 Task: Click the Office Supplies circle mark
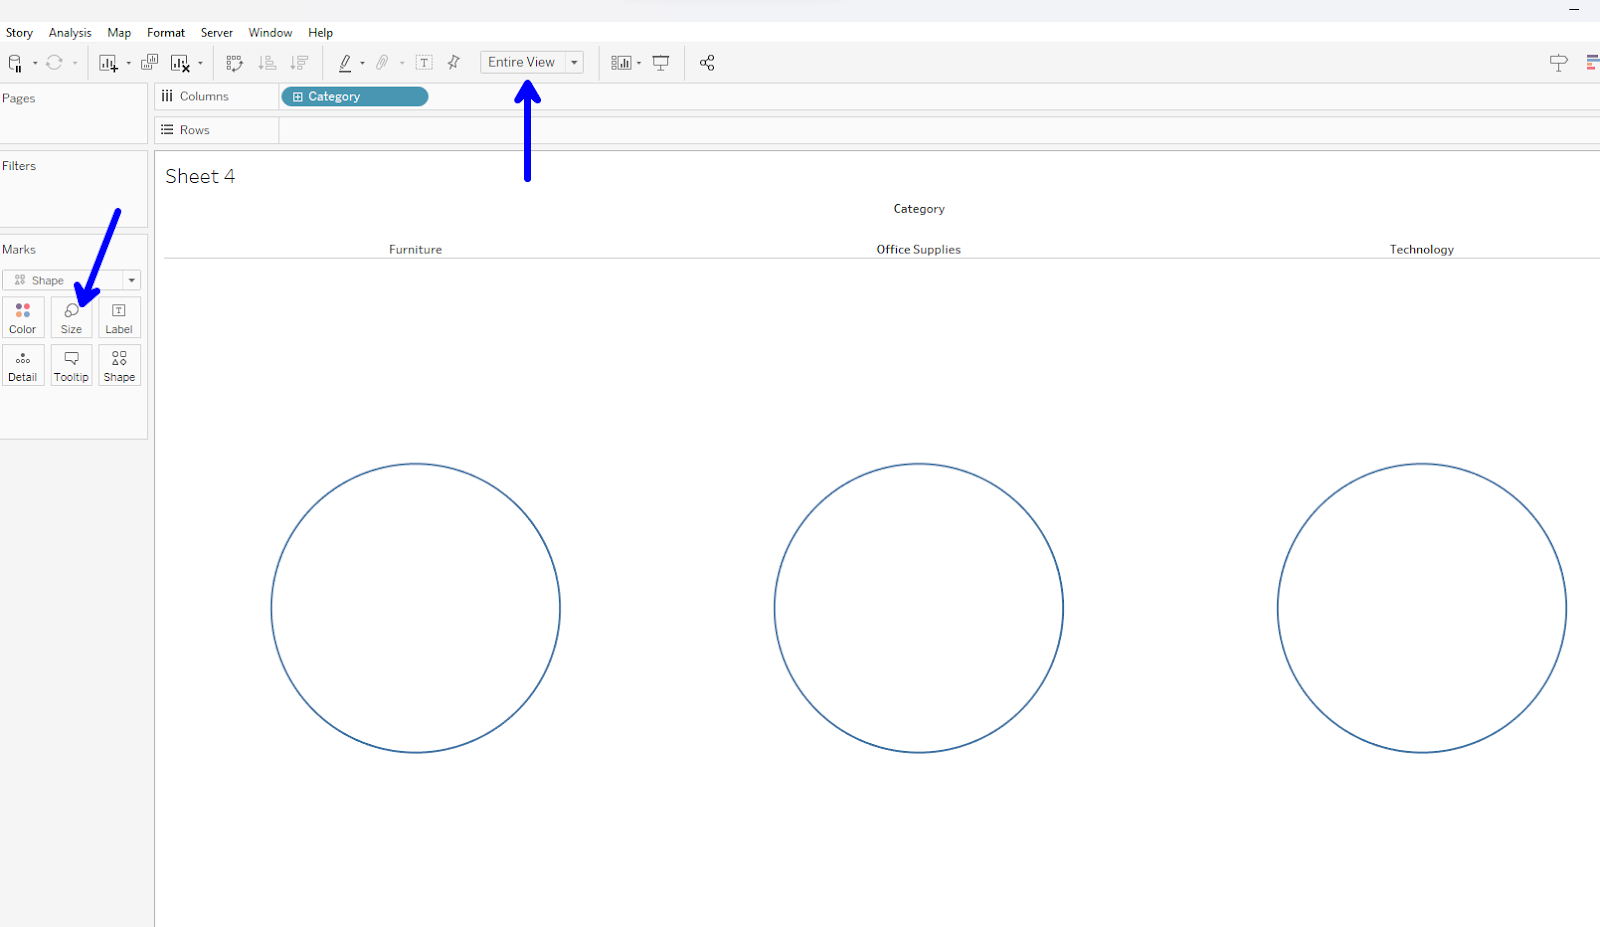click(x=919, y=608)
